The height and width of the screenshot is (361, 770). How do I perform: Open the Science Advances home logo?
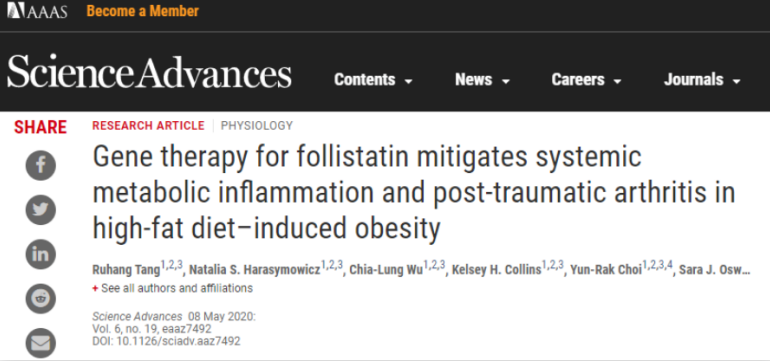click(149, 72)
